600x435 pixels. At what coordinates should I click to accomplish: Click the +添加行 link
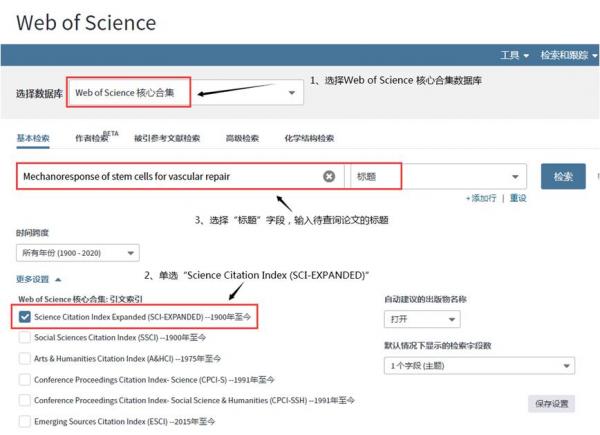click(x=481, y=198)
